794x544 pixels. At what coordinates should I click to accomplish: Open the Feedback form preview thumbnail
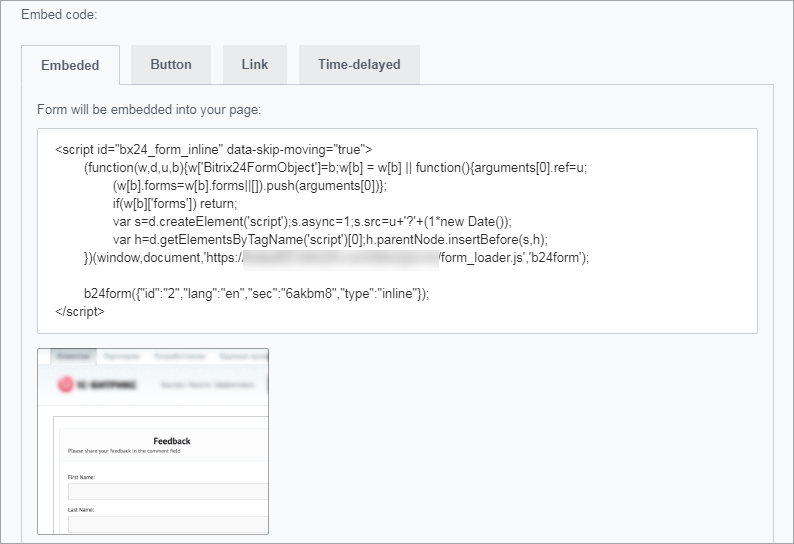point(153,441)
